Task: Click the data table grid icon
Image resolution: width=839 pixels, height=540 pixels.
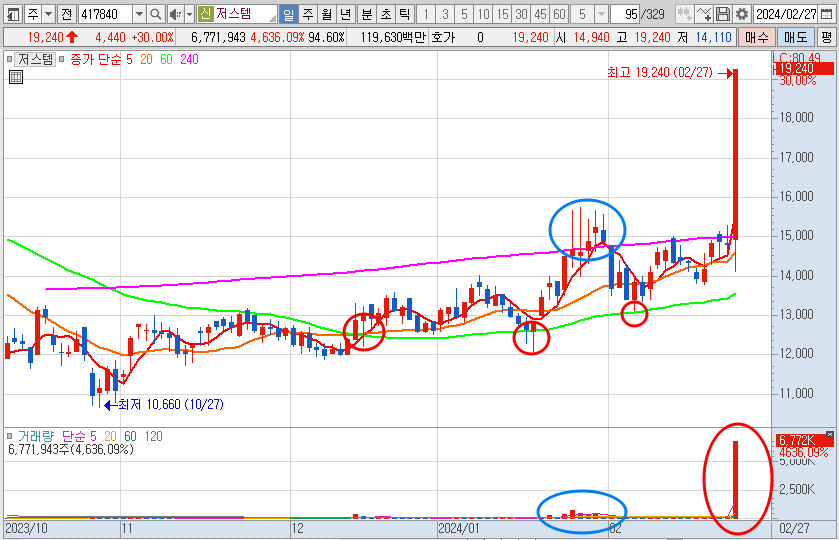Action: (16, 77)
